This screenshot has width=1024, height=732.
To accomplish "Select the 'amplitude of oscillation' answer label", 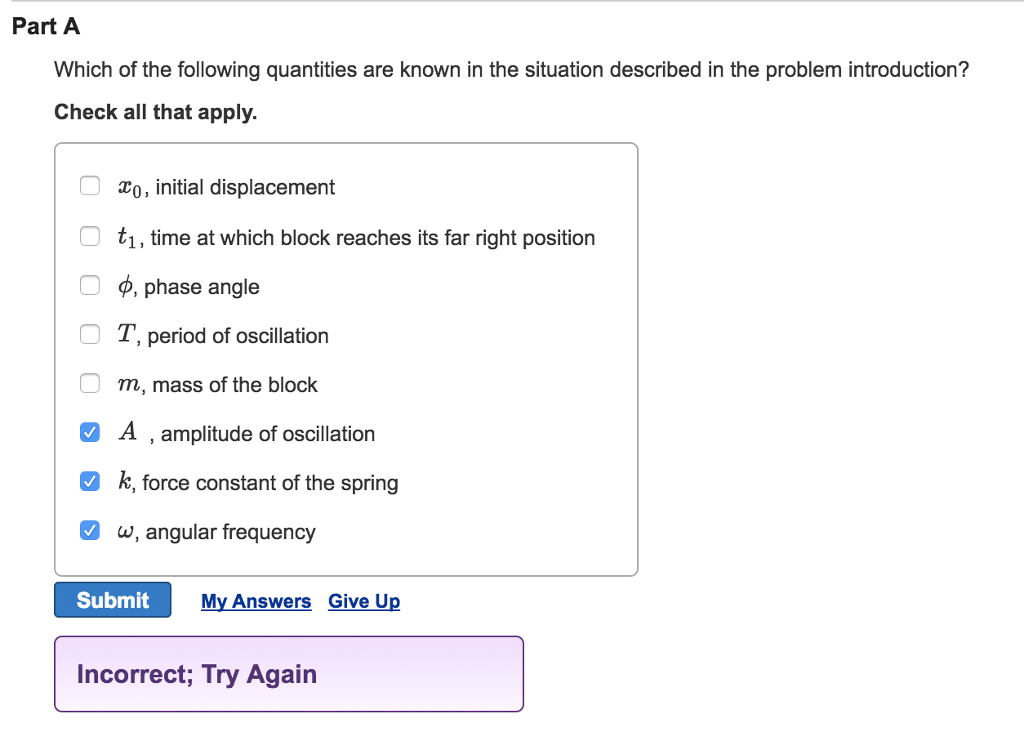I will point(246,434).
